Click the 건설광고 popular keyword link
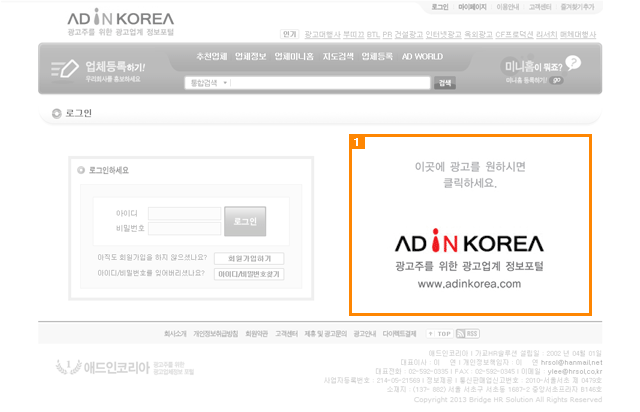Viewport: 640px width, 412px height. (x=409, y=34)
